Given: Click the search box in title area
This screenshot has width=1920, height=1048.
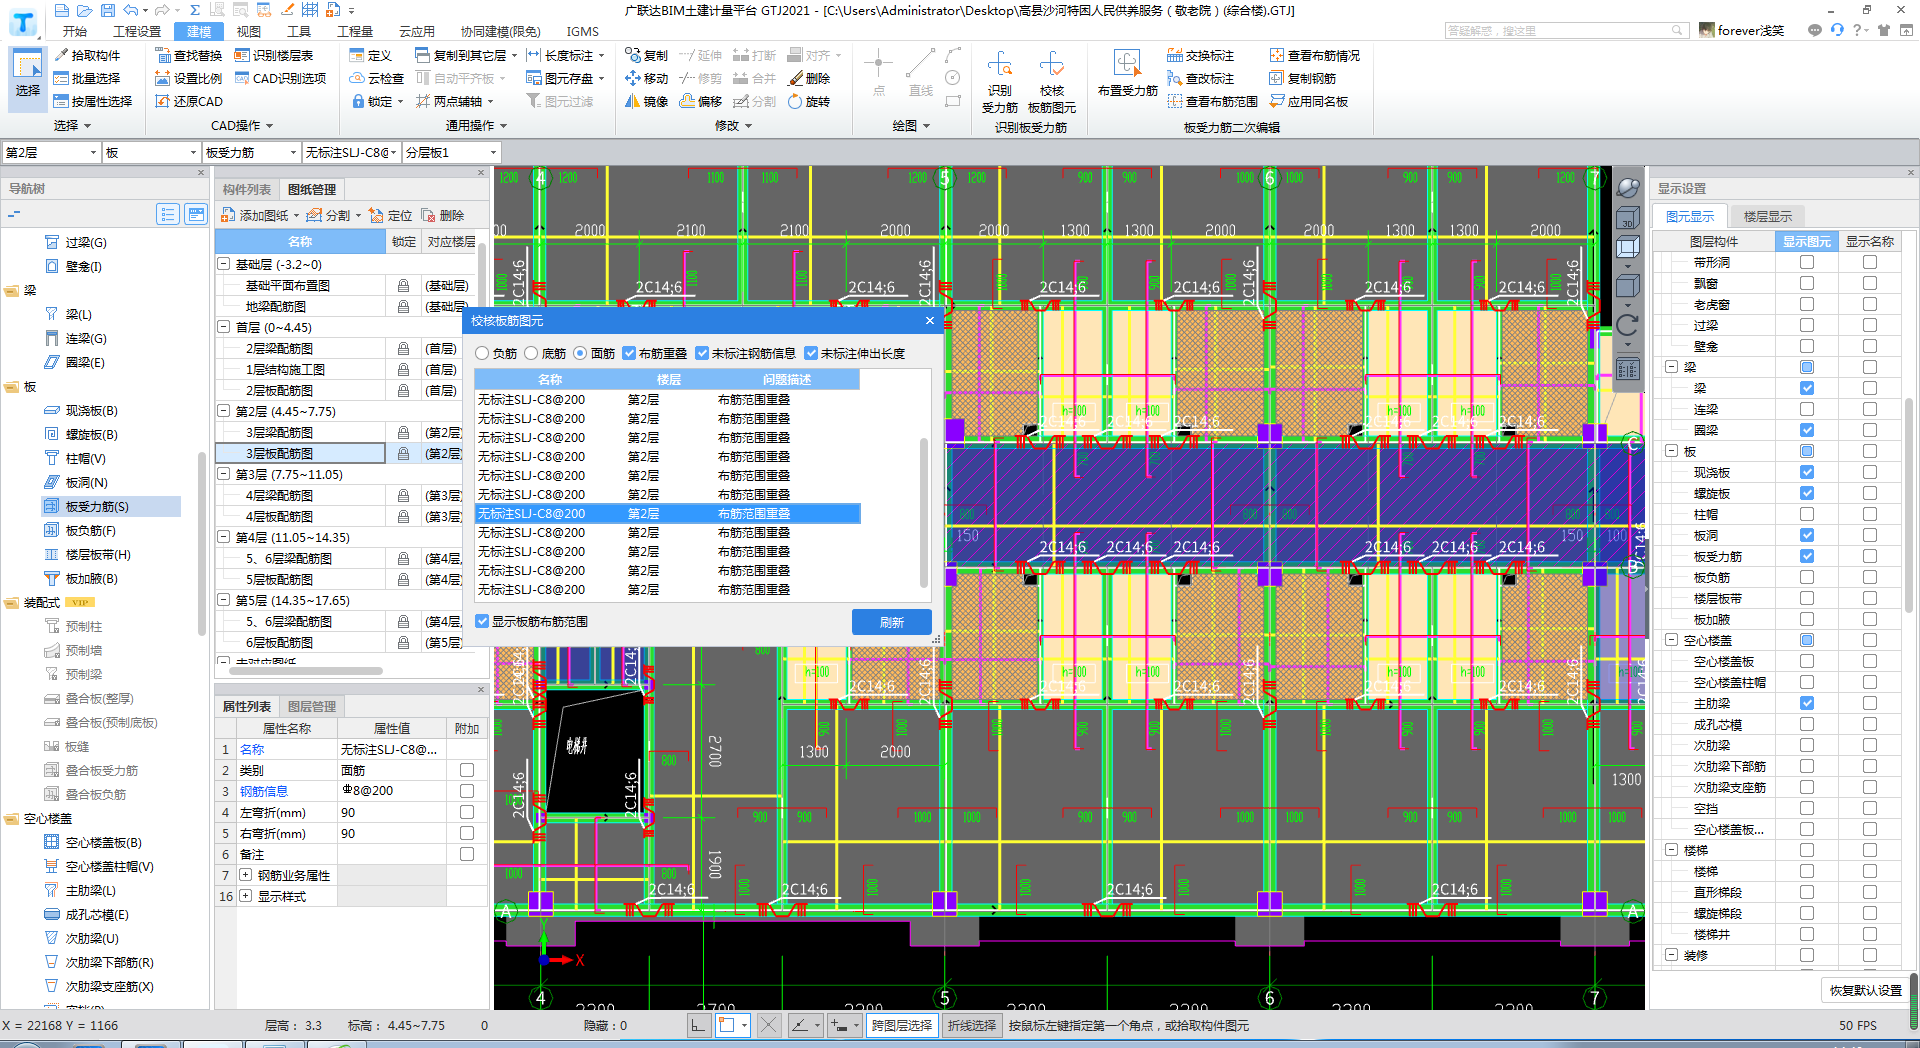Looking at the screenshot, I should [x=1565, y=31].
